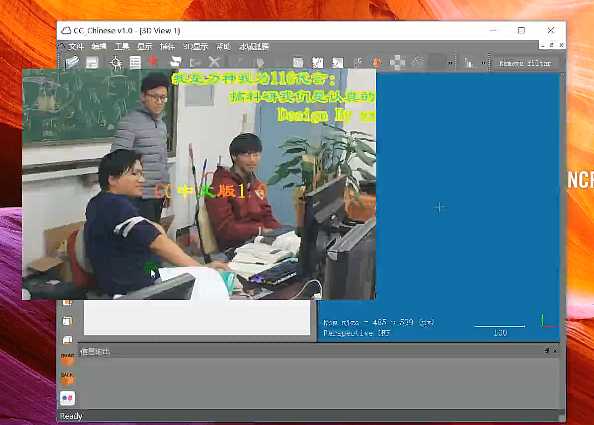Click the second white image-style toolbar icon
Screen dimensions: 594x425
(x=318, y=62)
